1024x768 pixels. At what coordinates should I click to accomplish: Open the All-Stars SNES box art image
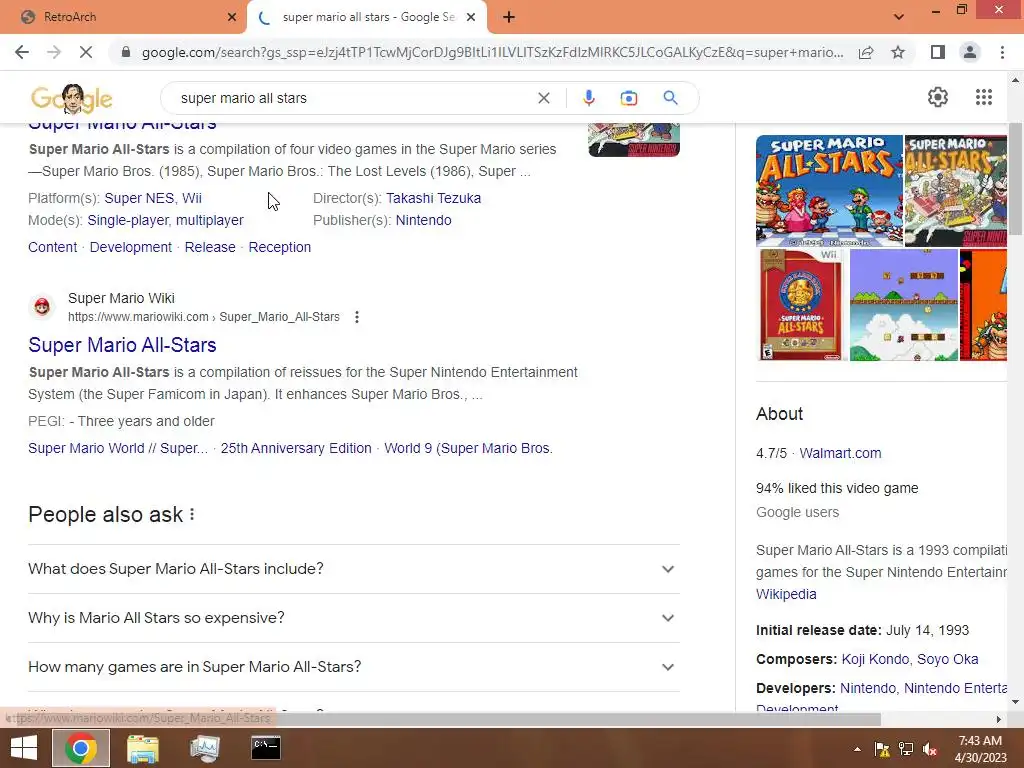tap(955, 190)
